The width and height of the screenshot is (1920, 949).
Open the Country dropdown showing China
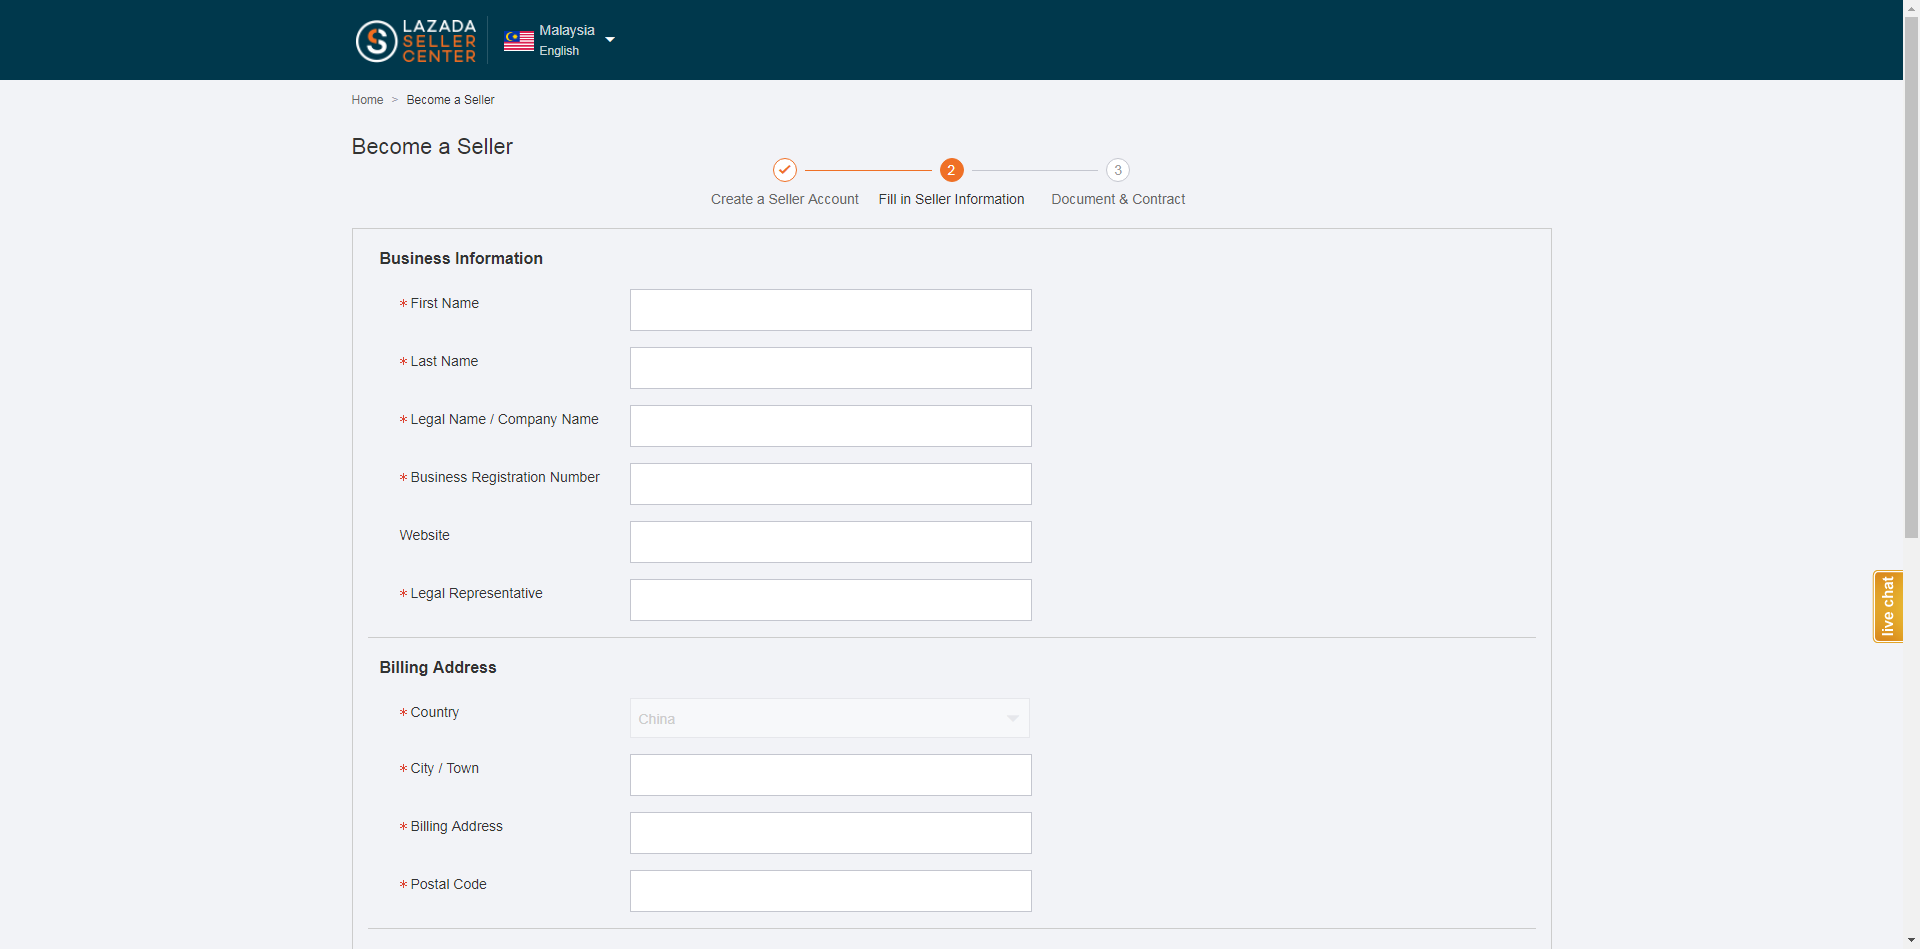(x=830, y=718)
